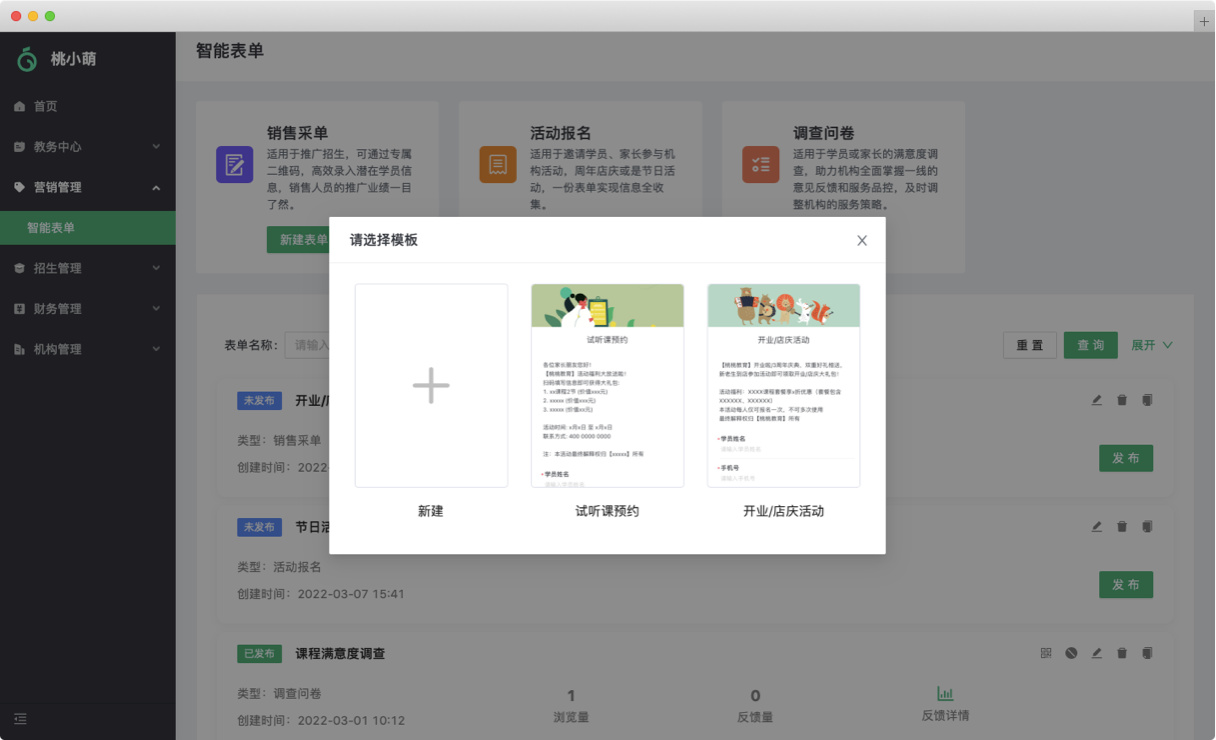The width and height of the screenshot is (1216, 740).
Task: Click the sidebar collapse icon at bottom
Action: click(20, 719)
